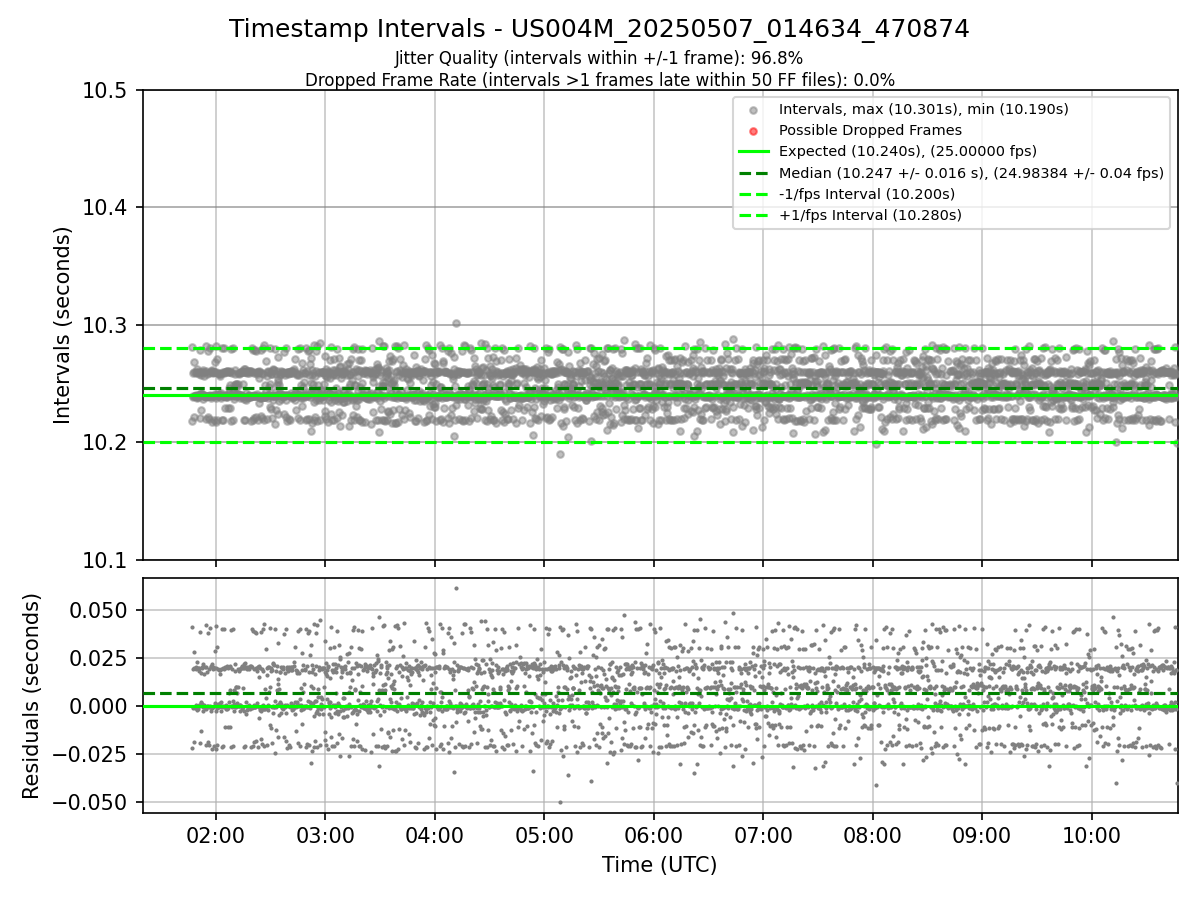This screenshot has width=1200, height=900.
Task: Click the '07:00' time tick label
Action: tap(763, 835)
